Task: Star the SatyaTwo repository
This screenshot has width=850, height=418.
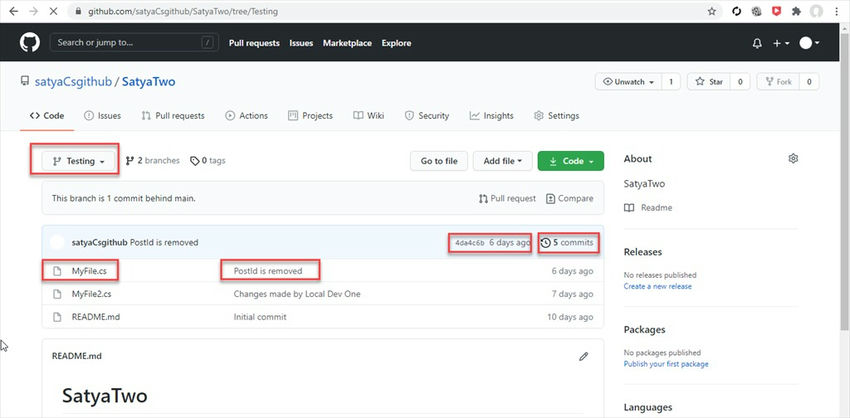Action: (x=710, y=82)
